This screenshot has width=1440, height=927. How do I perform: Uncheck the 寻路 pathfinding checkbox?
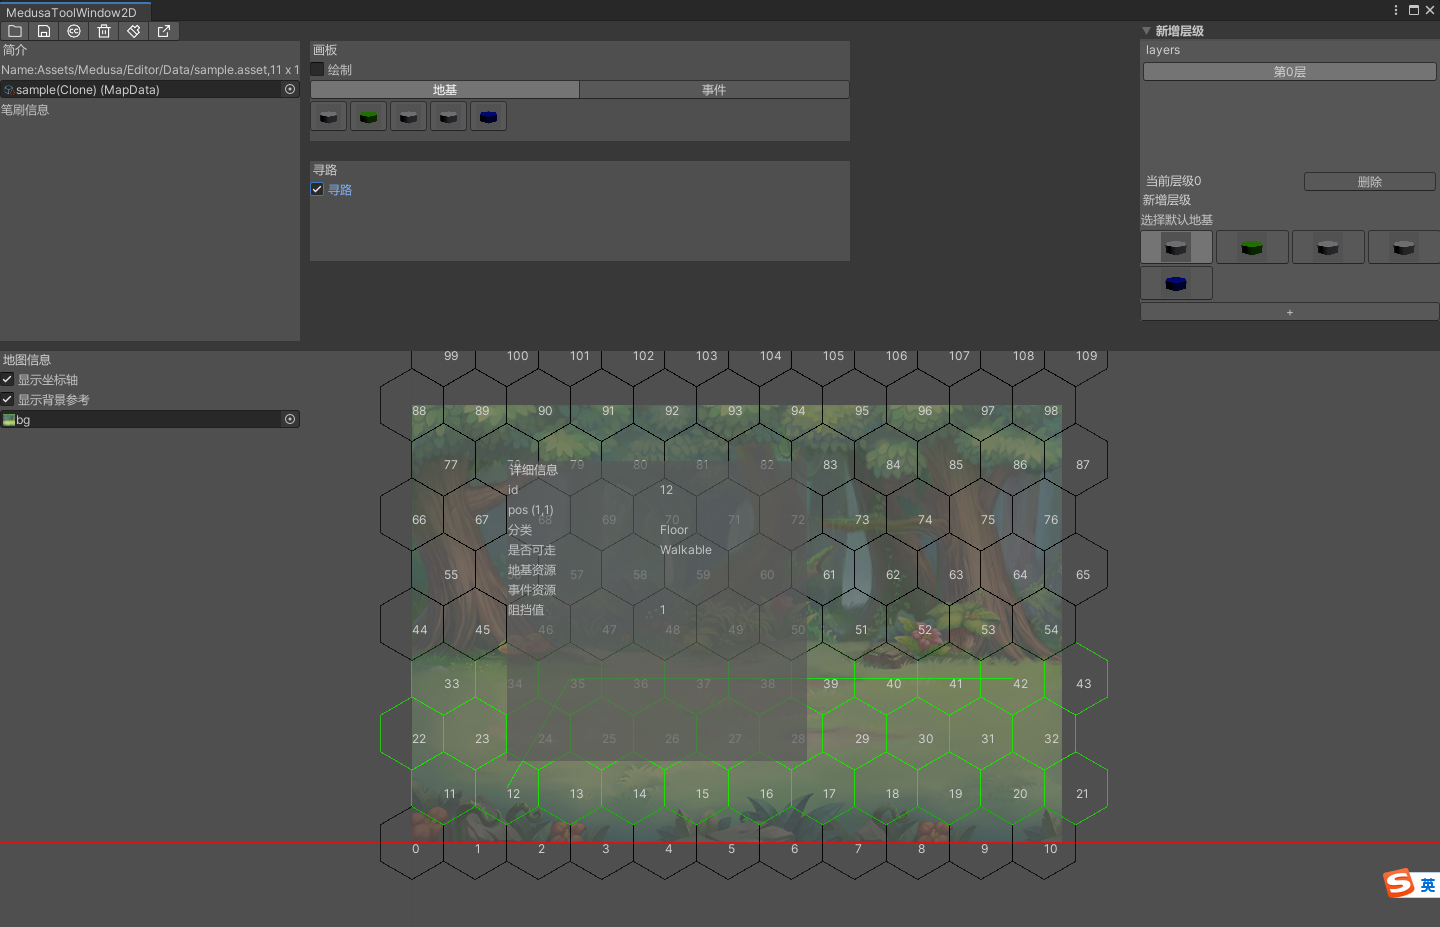point(317,189)
